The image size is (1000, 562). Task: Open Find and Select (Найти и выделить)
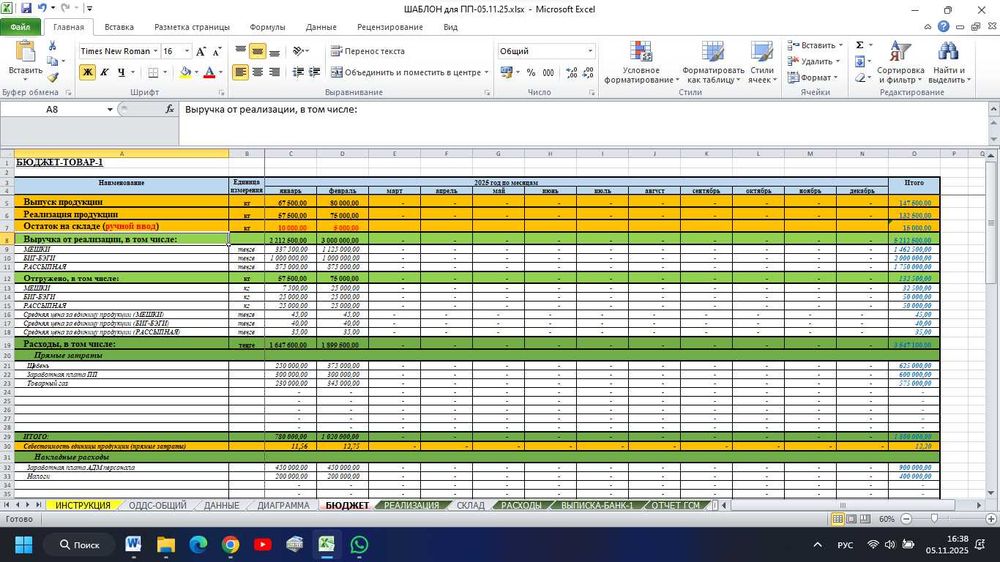tap(948, 62)
